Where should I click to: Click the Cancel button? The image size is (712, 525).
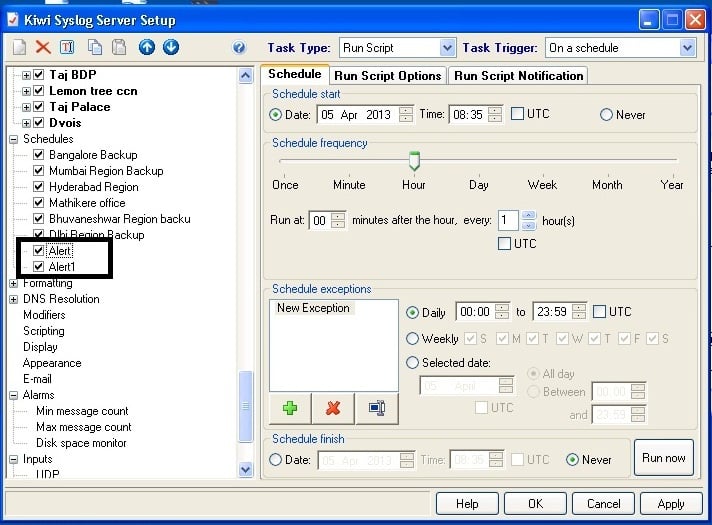pyautogui.click(x=603, y=504)
